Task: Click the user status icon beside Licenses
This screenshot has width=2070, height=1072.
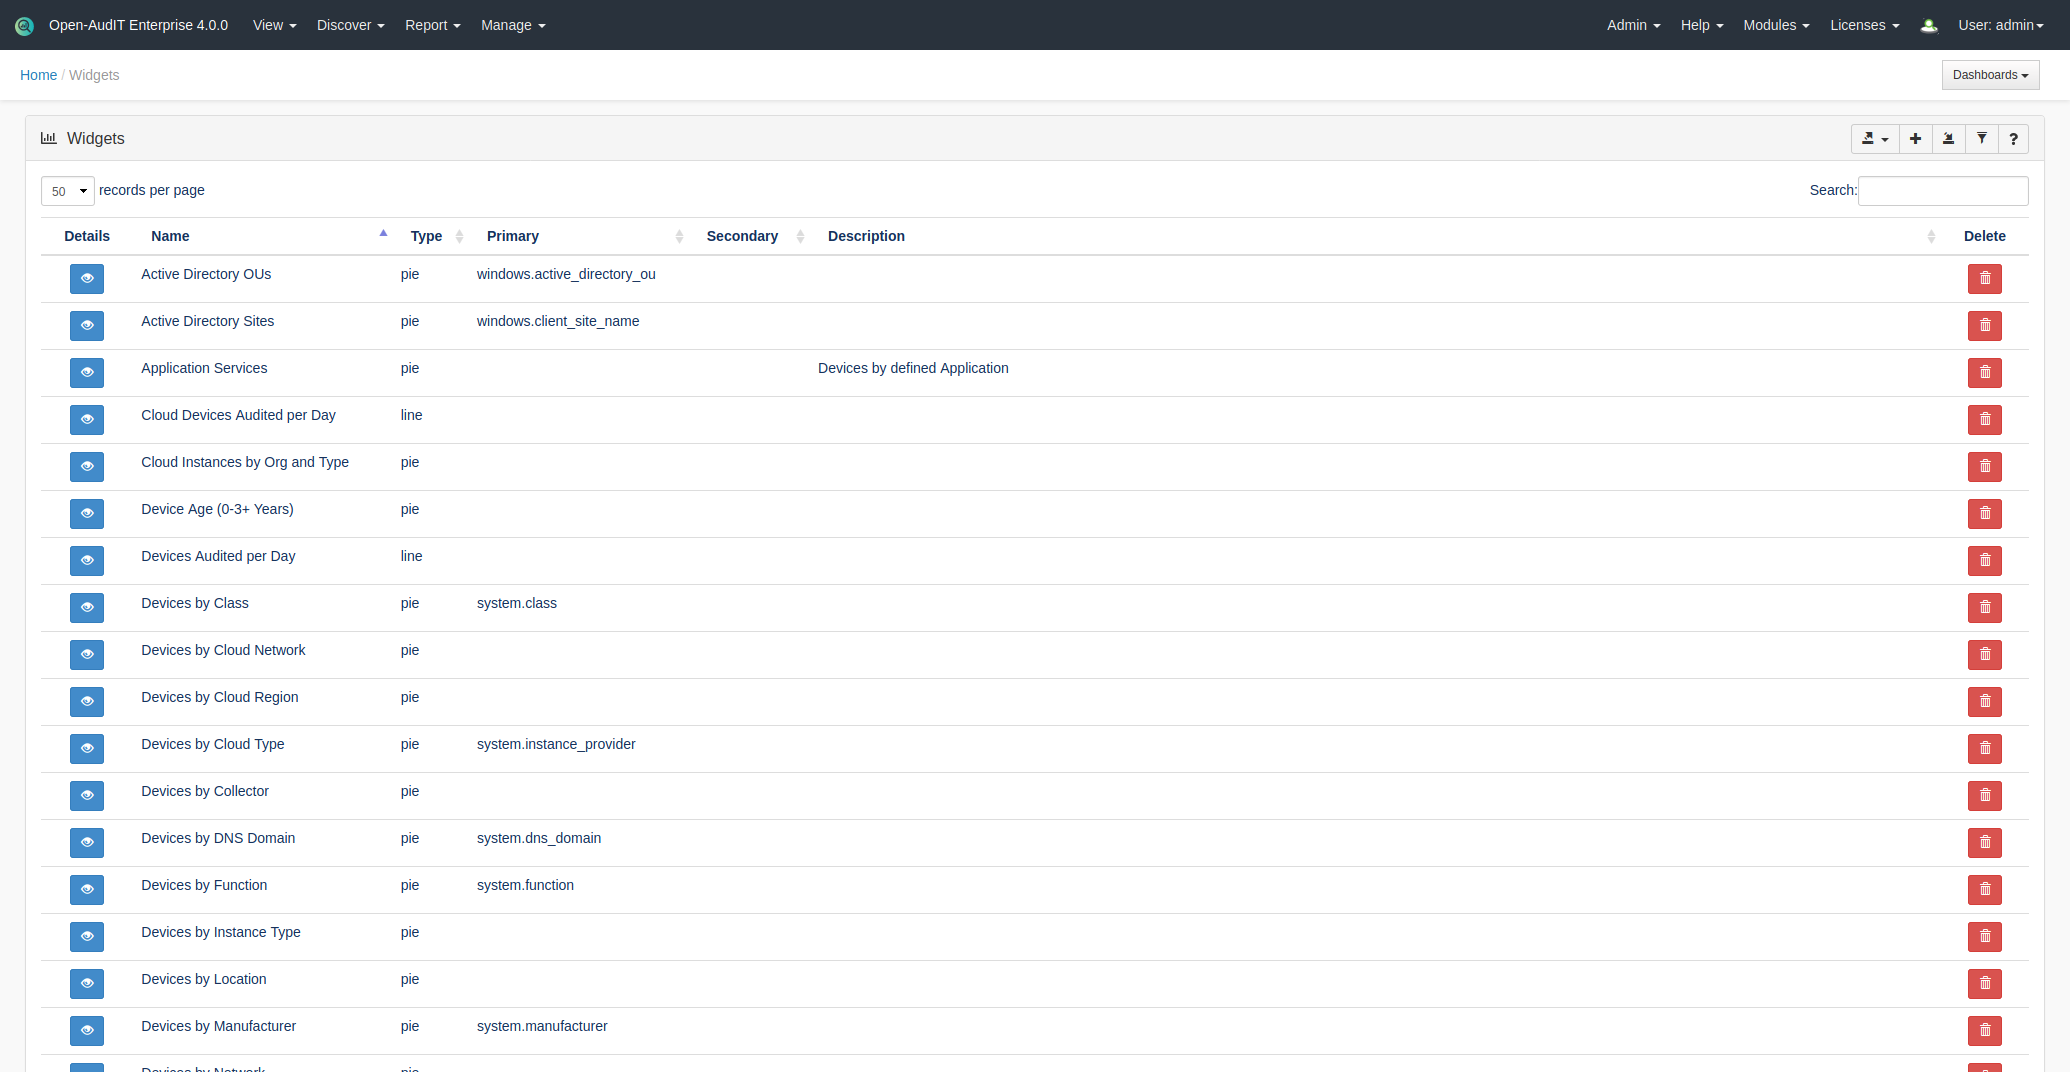Action: (x=1929, y=26)
